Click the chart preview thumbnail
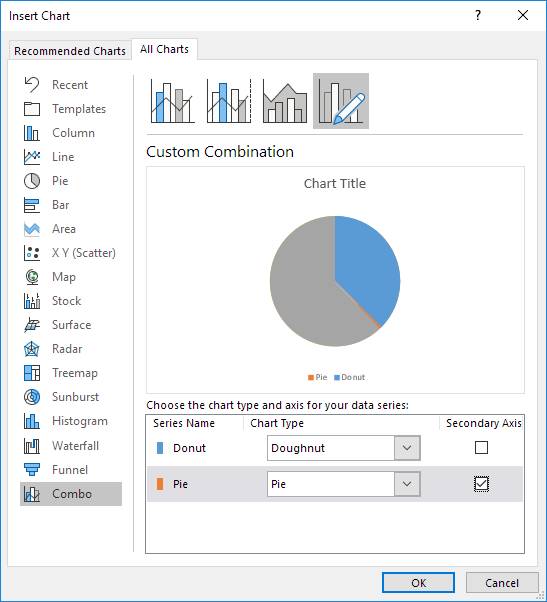Image resolution: width=547 pixels, height=602 pixels. (x=335, y=280)
